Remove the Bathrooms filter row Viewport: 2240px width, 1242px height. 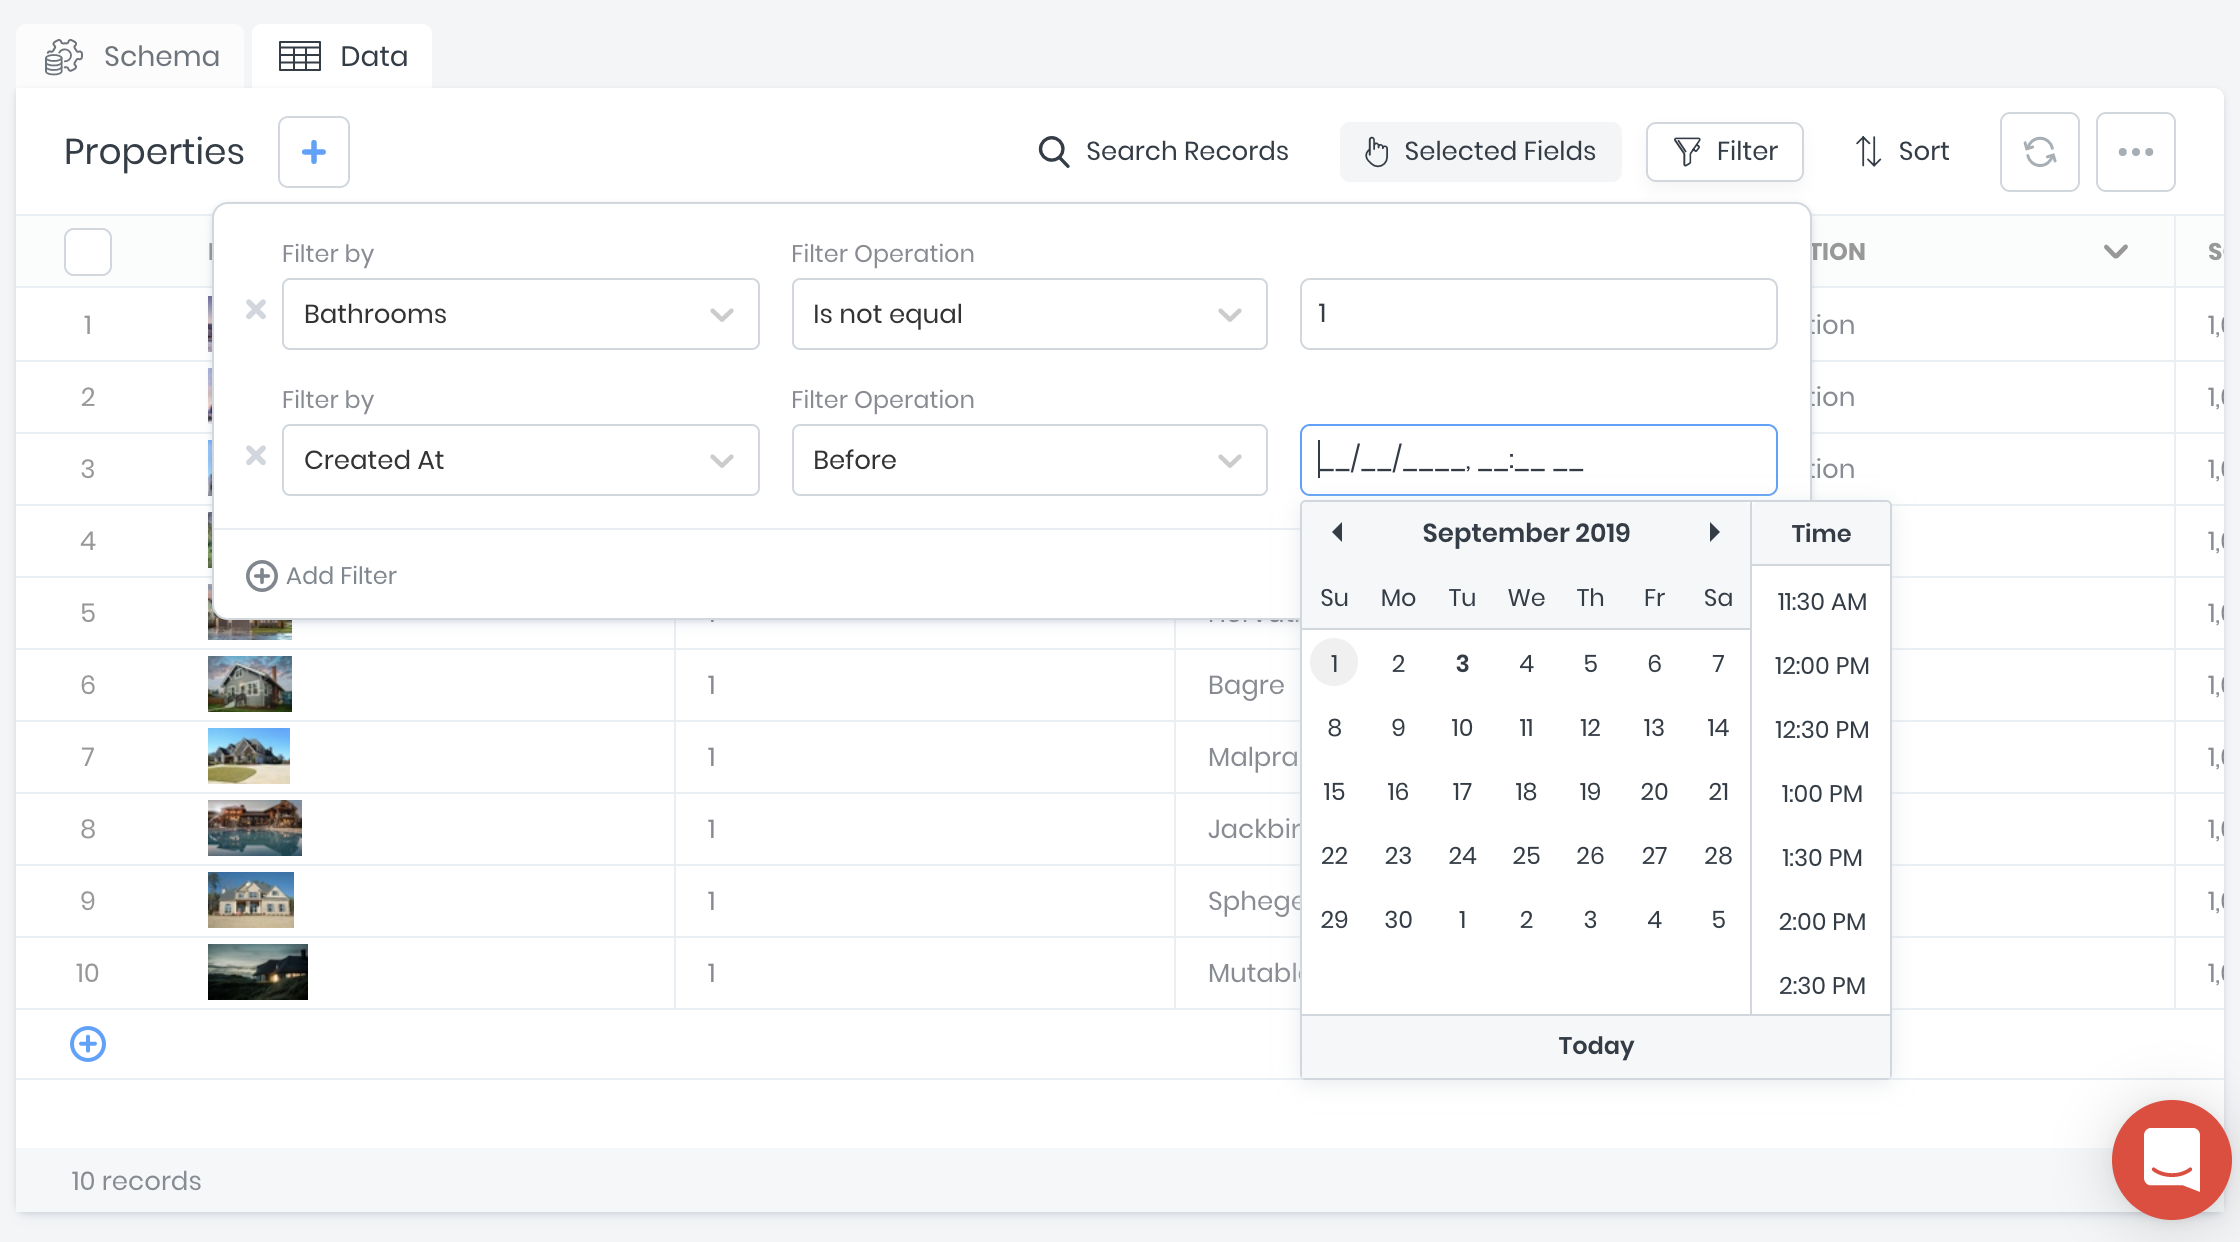coord(256,310)
